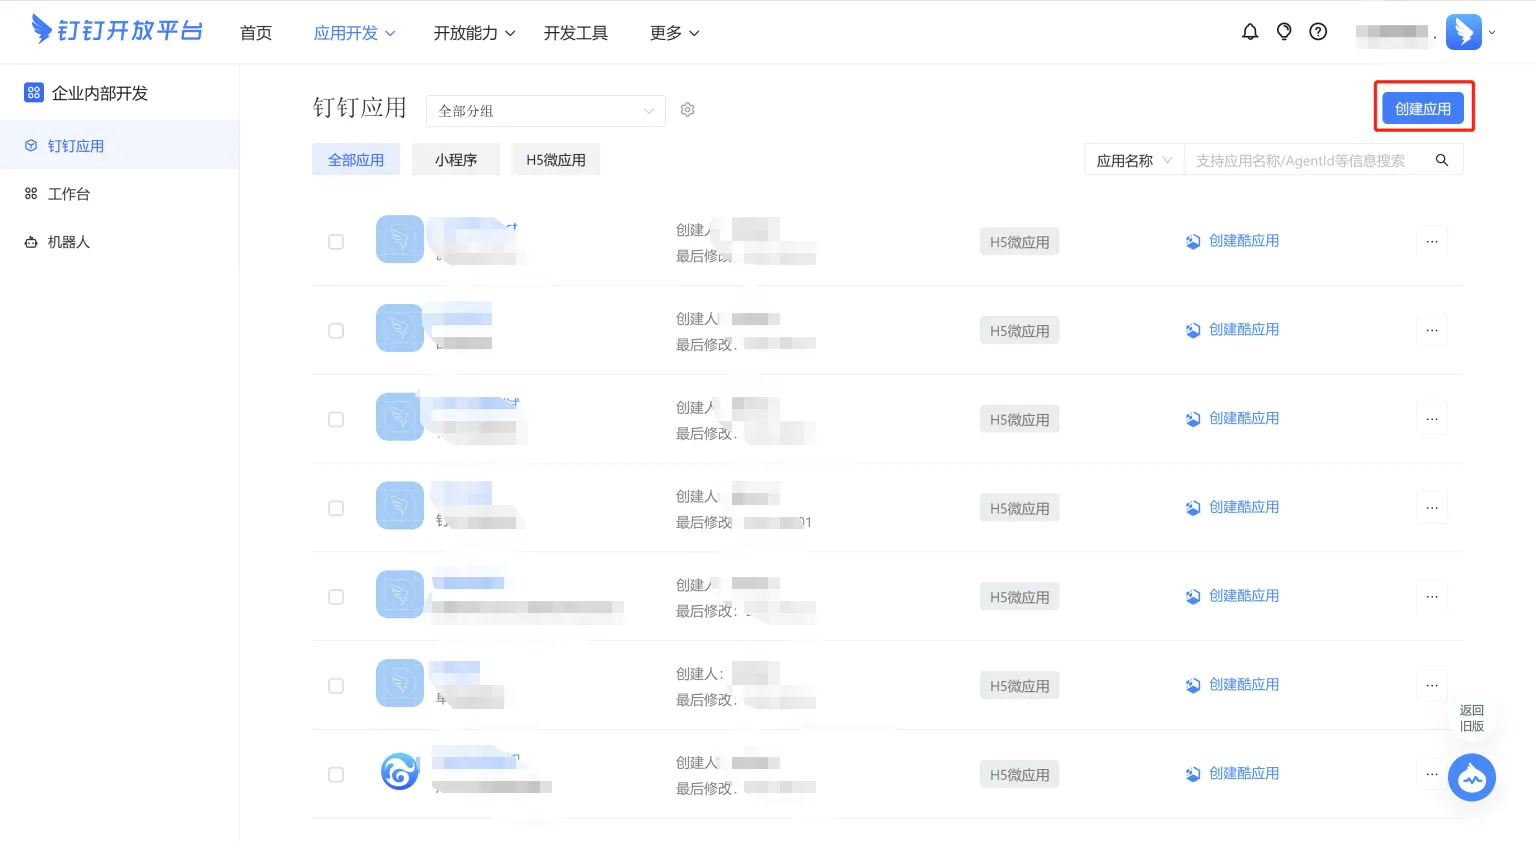Open more options (…) in first row

coord(1432,241)
